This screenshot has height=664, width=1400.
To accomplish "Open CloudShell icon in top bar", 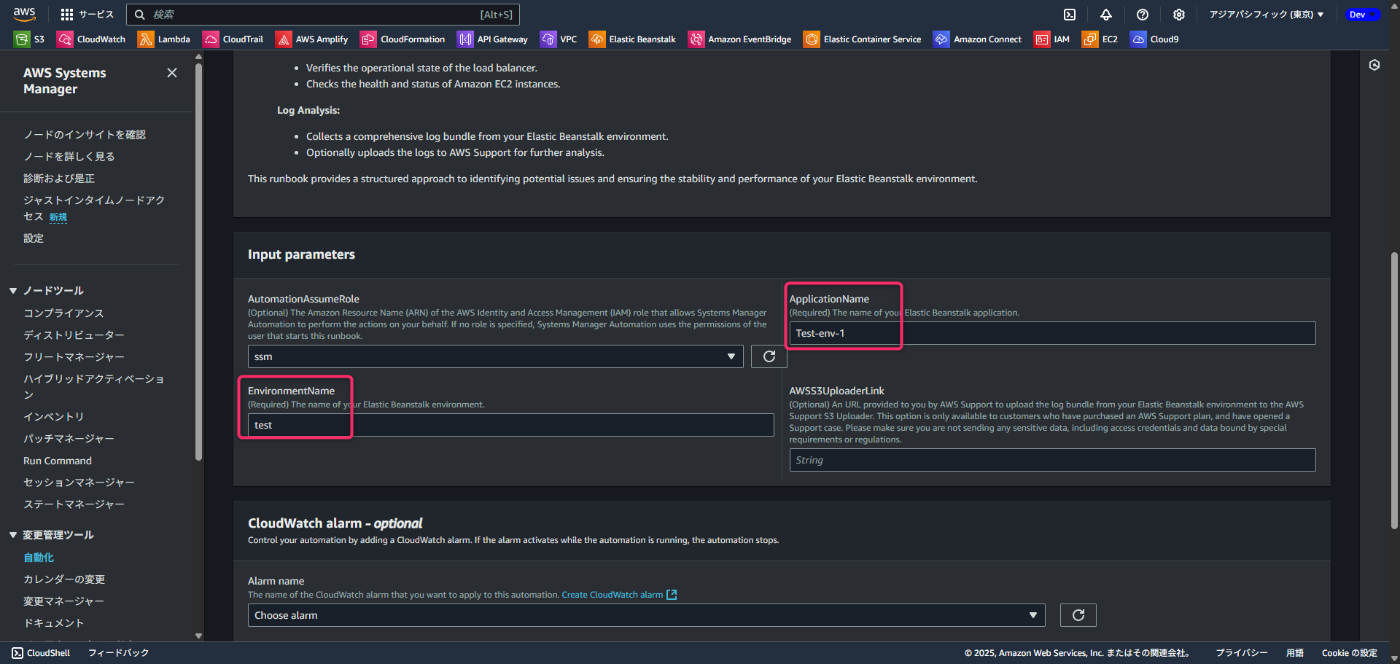I will (1069, 15).
